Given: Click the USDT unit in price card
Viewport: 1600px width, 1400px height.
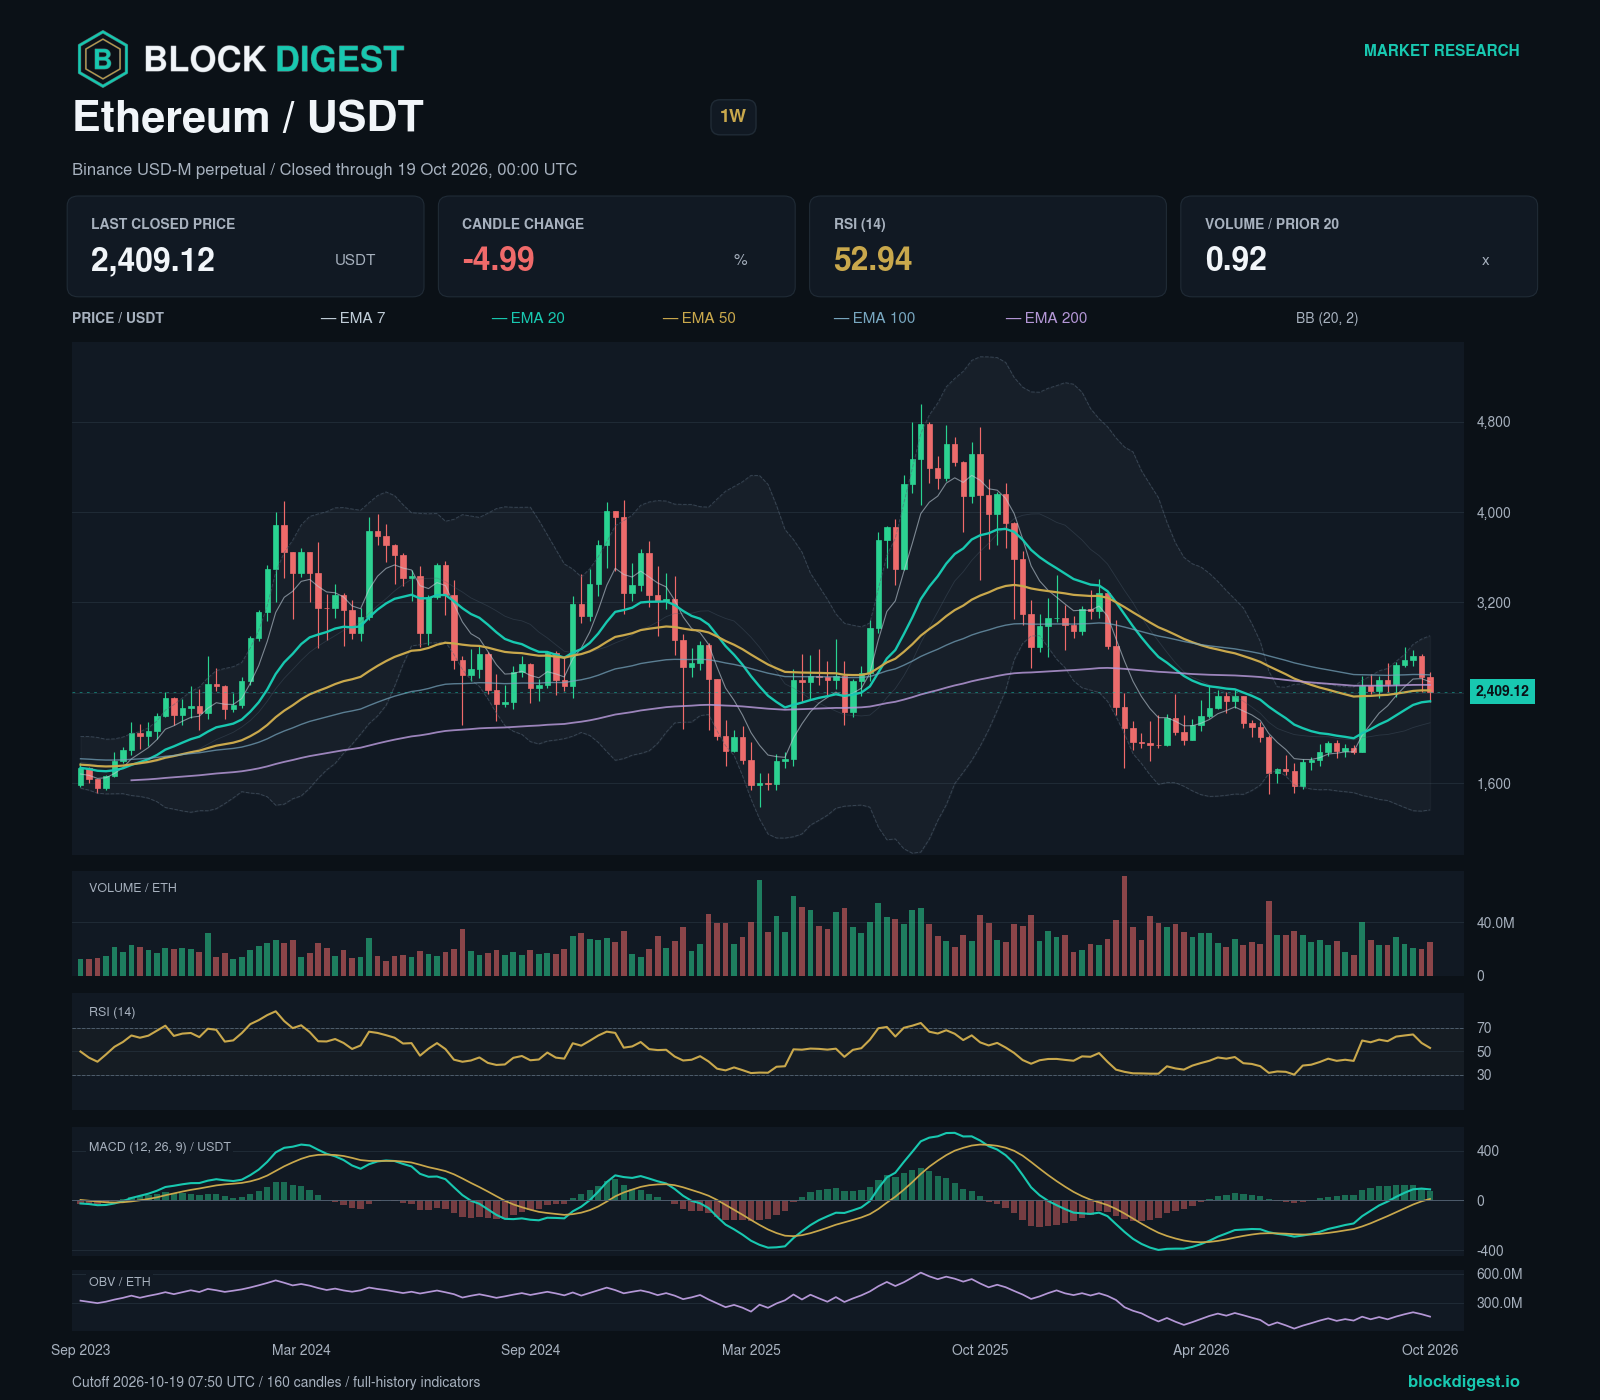Looking at the screenshot, I should click(x=355, y=260).
